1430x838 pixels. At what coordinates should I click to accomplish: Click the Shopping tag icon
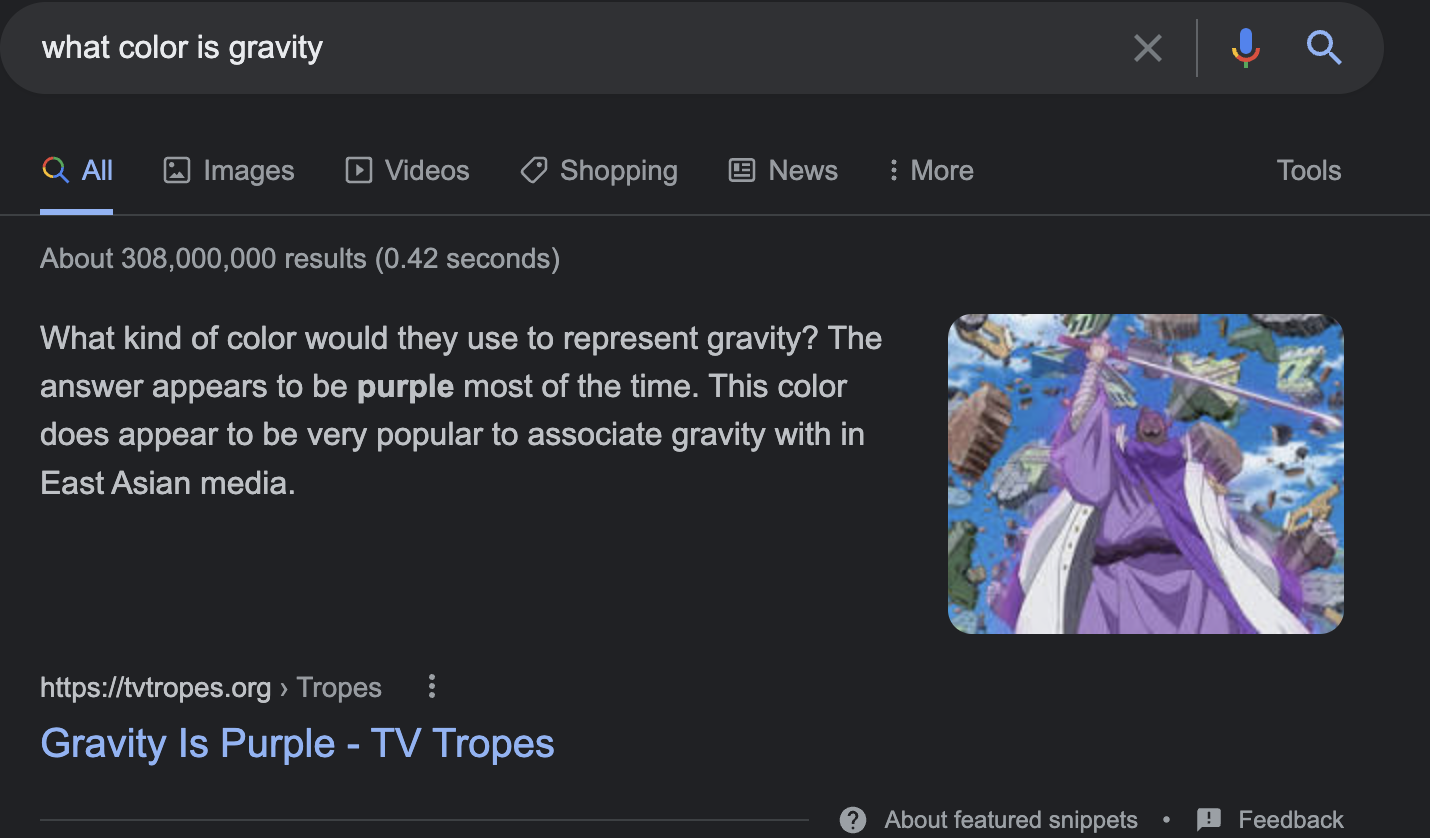[x=534, y=170]
